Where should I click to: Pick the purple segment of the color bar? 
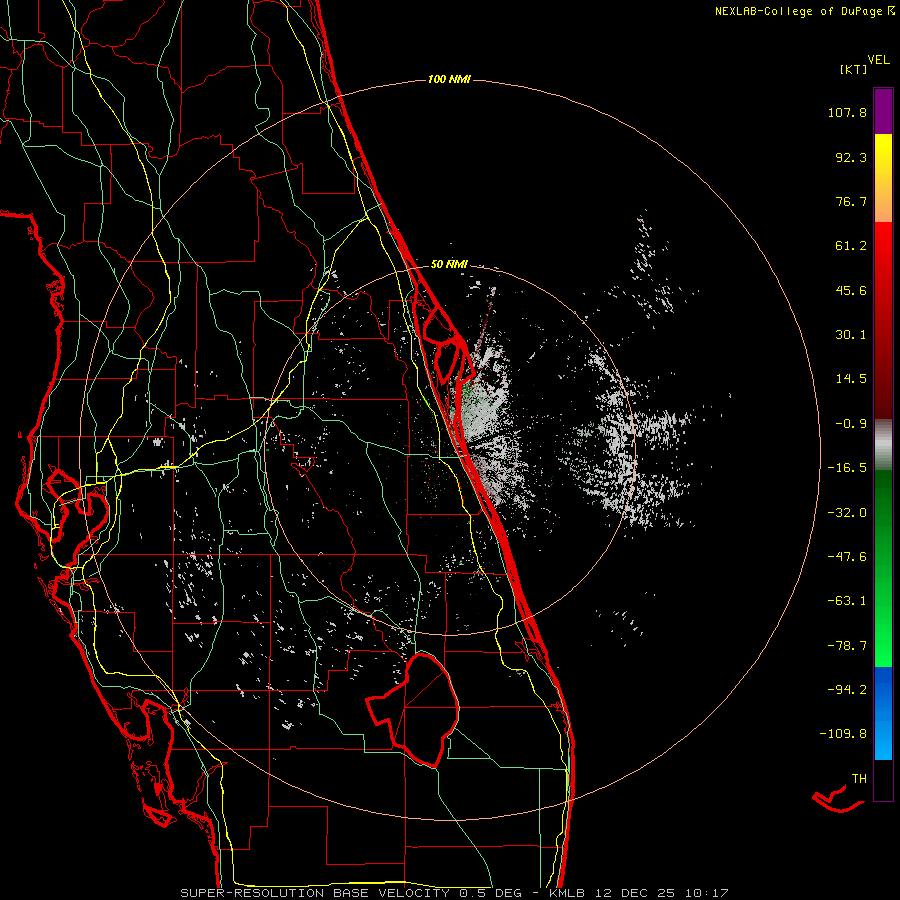tap(883, 111)
